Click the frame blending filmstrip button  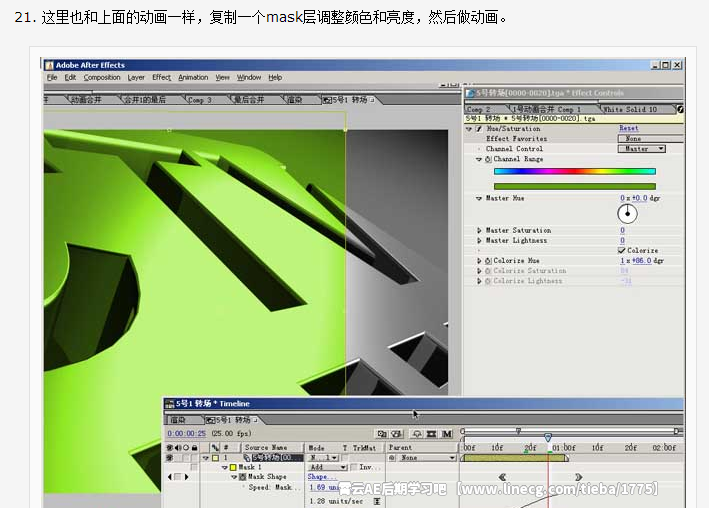tap(431, 434)
